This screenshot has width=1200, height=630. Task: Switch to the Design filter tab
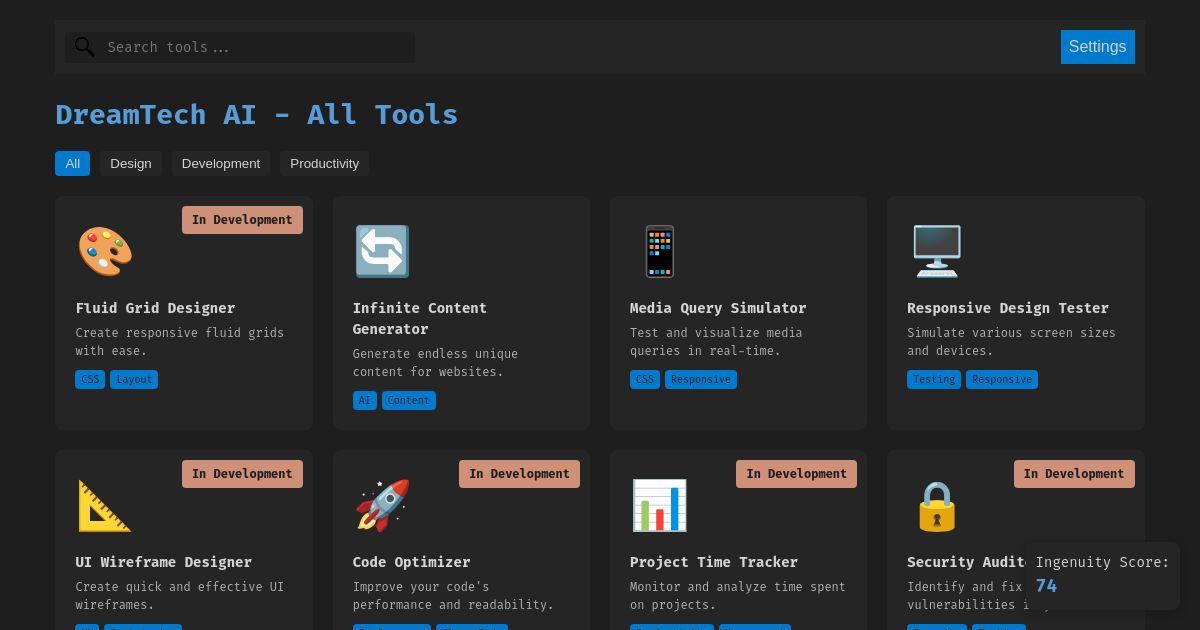pyautogui.click(x=130, y=163)
